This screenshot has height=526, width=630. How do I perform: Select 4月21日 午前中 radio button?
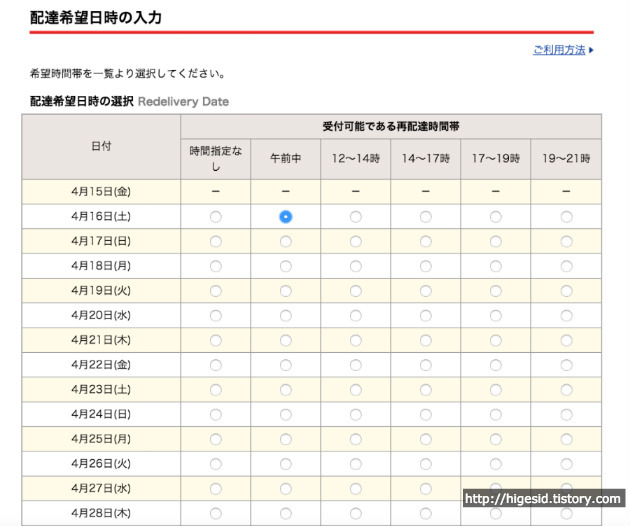click(x=286, y=341)
